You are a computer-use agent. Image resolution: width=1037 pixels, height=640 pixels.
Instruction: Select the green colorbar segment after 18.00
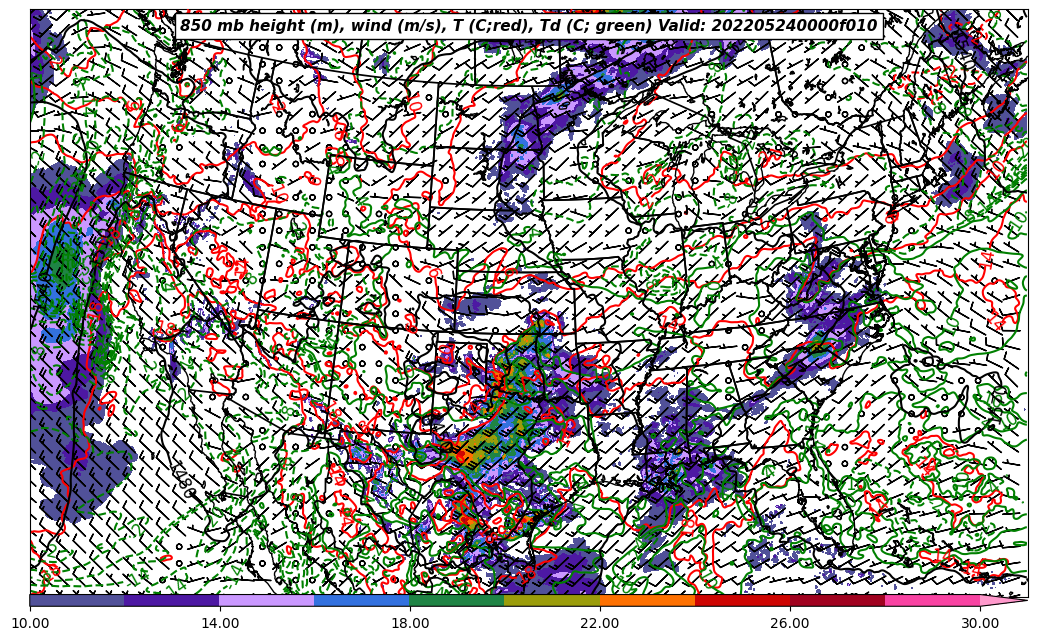coord(457,601)
